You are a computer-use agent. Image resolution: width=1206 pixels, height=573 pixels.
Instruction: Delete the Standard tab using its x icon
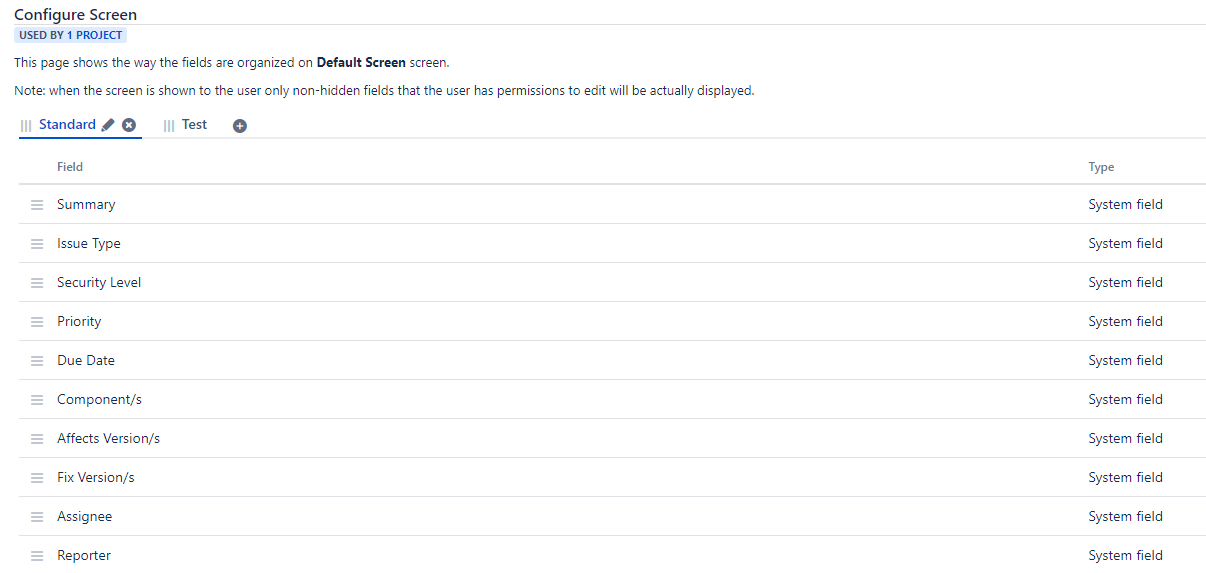click(x=129, y=125)
